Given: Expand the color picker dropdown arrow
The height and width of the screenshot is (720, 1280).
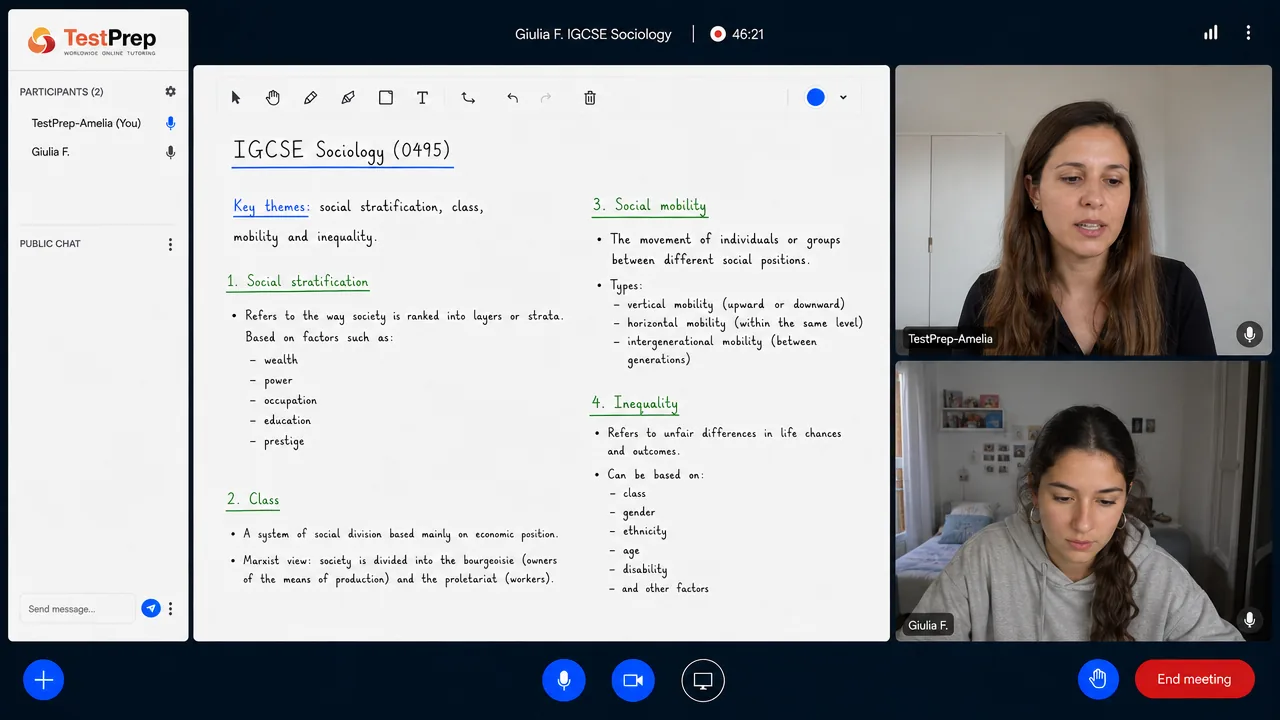Looking at the screenshot, I should (843, 98).
